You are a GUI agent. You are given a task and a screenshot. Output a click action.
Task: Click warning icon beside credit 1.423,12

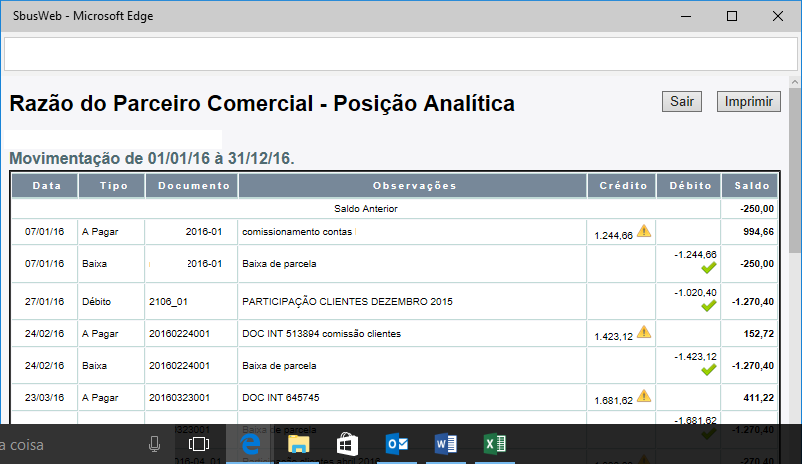pyautogui.click(x=644, y=331)
